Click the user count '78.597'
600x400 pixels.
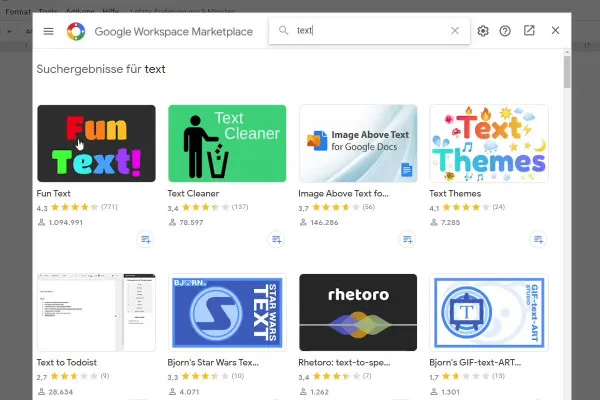[191, 222]
